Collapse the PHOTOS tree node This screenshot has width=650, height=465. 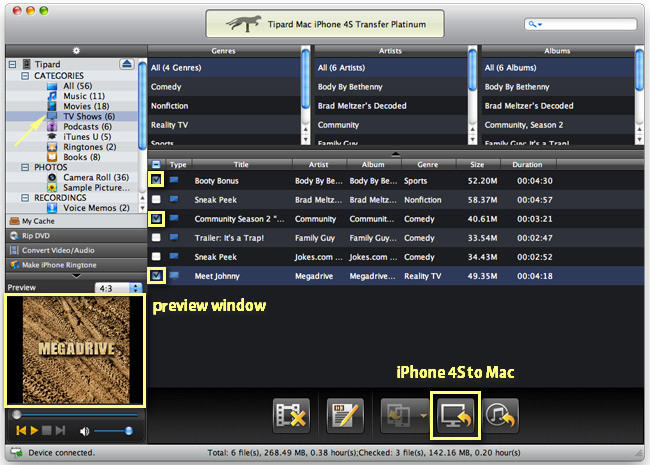(25, 167)
